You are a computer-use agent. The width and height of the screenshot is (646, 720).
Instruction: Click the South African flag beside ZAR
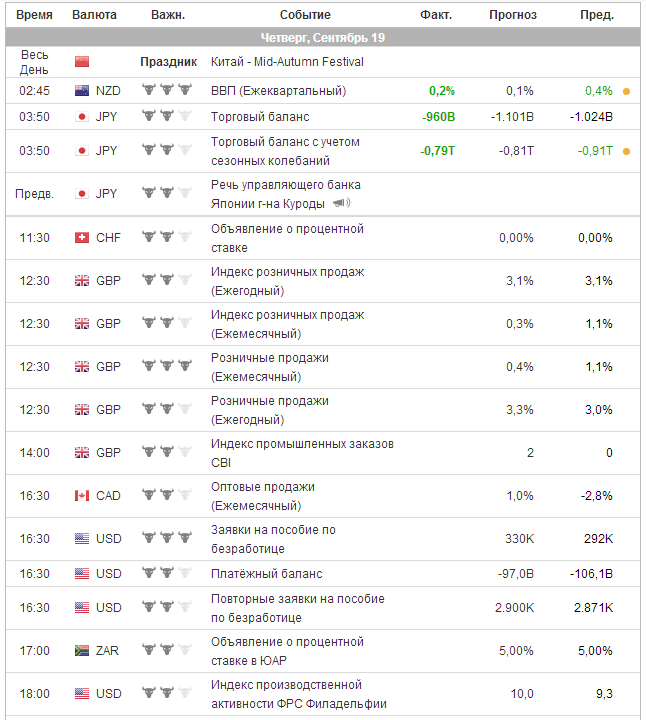82,651
